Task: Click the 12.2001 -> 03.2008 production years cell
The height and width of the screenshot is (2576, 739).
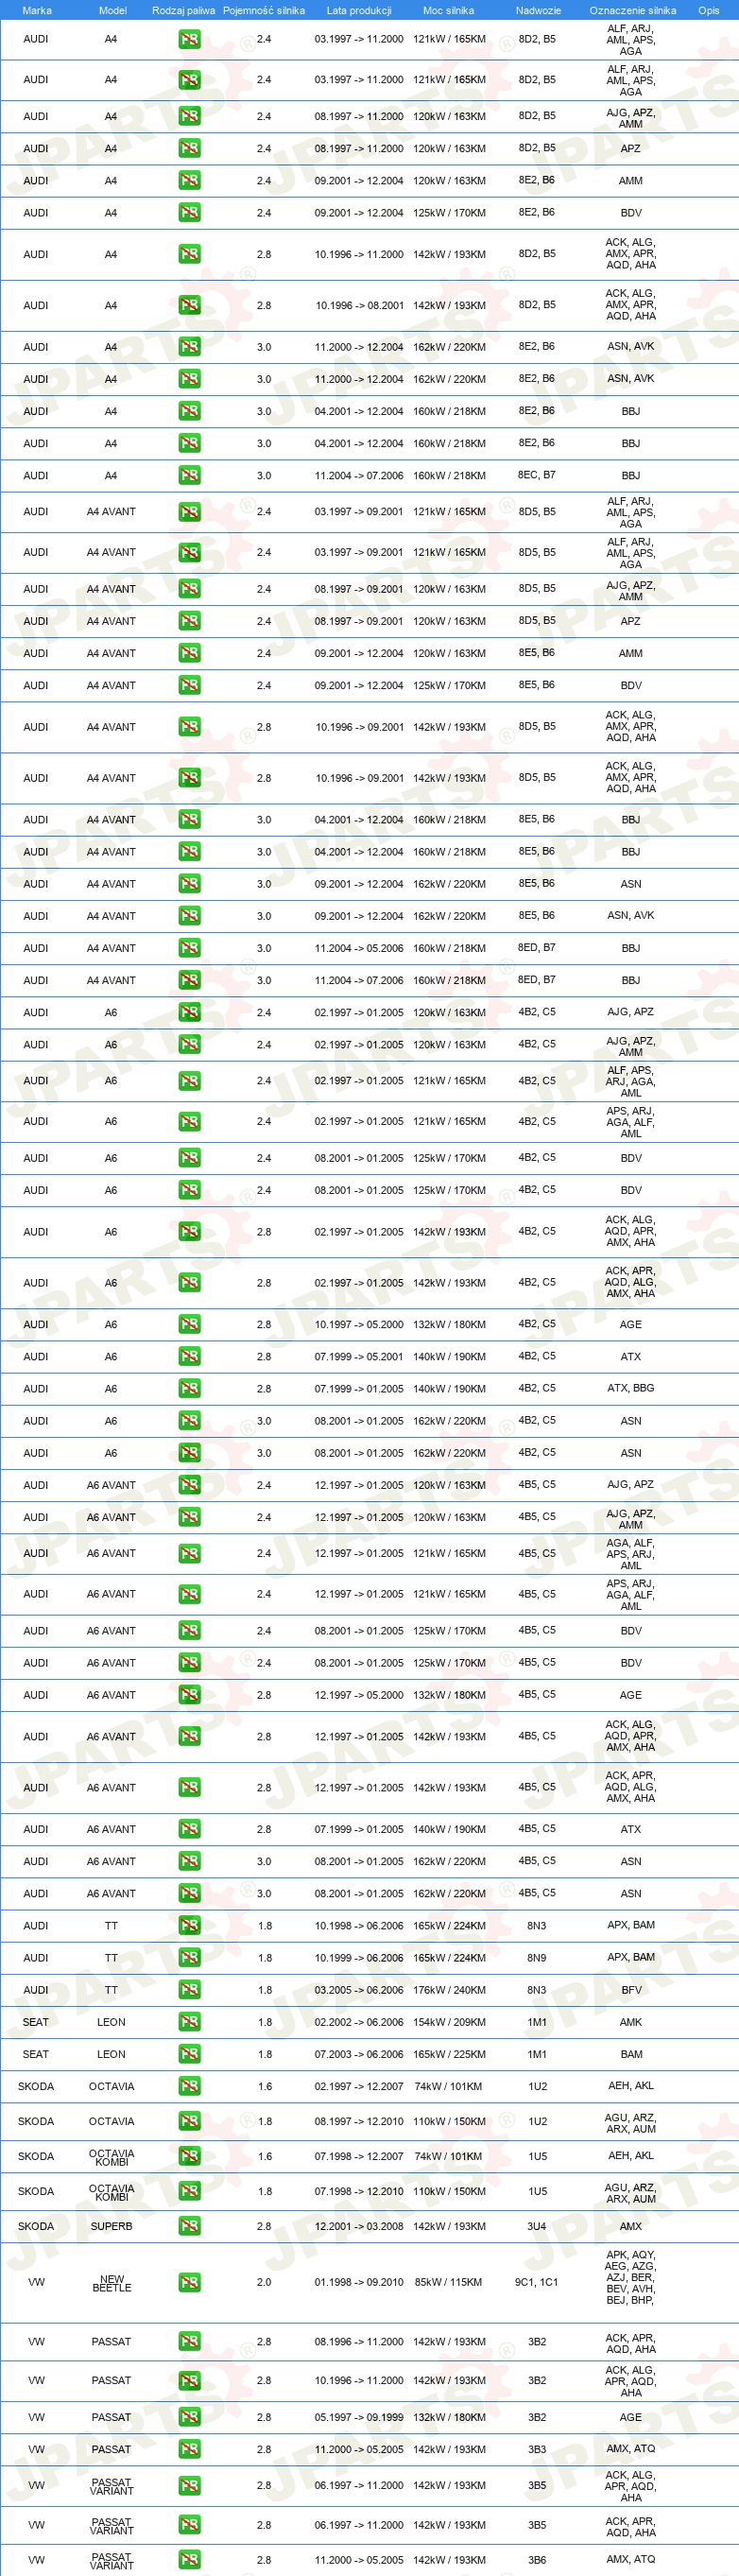Action: click(x=359, y=2226)
